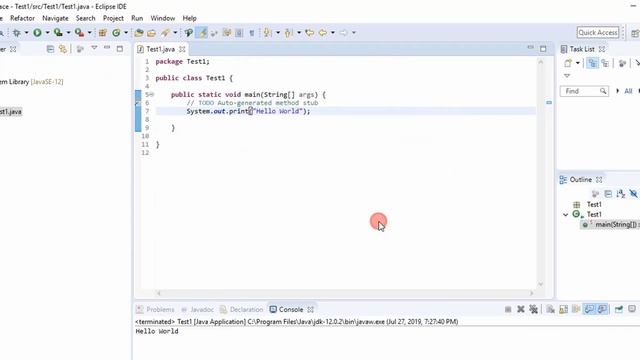The height and width of the screenshot is (360, 640).
Task: Click Remove Launch X in Console toolbar
Action: pos(521,309)
